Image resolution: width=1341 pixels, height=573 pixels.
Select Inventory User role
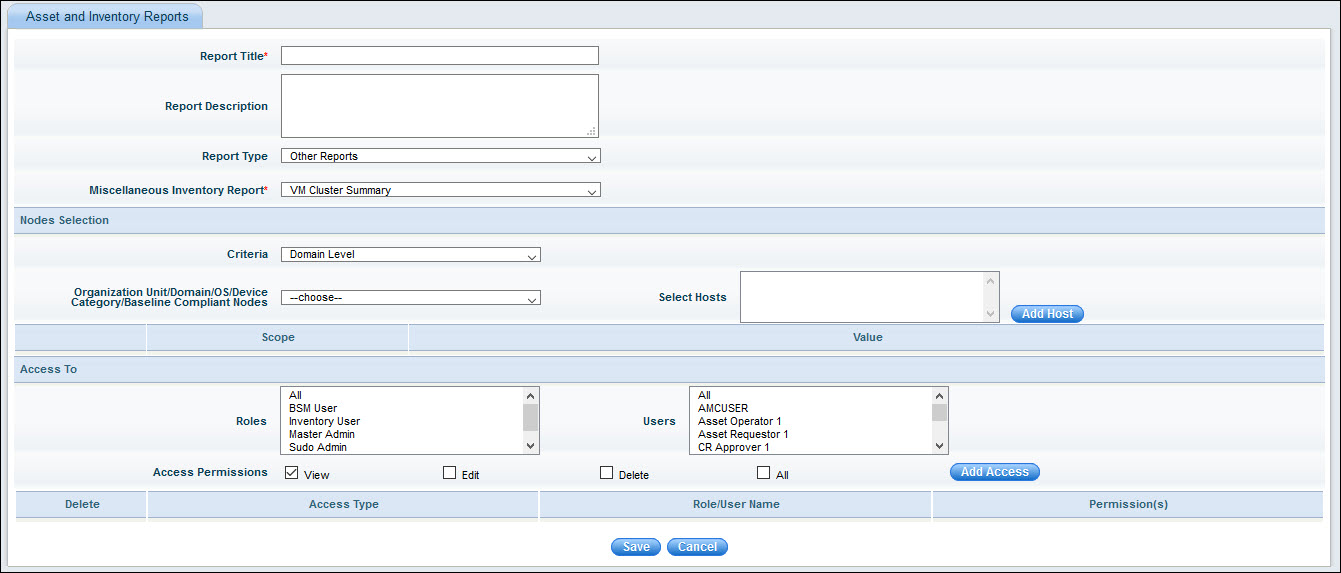tap(324, 421)
